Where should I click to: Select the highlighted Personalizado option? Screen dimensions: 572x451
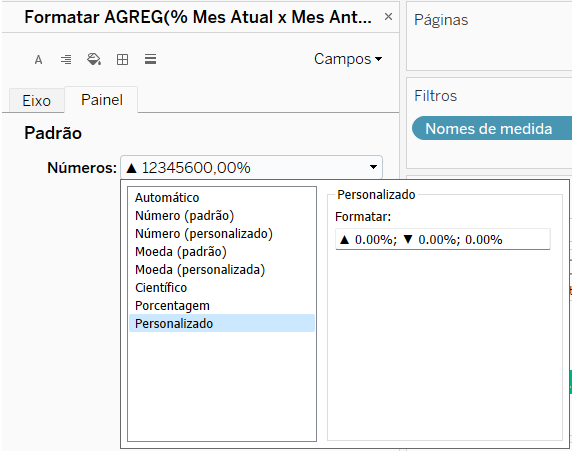tap(222, 323)
